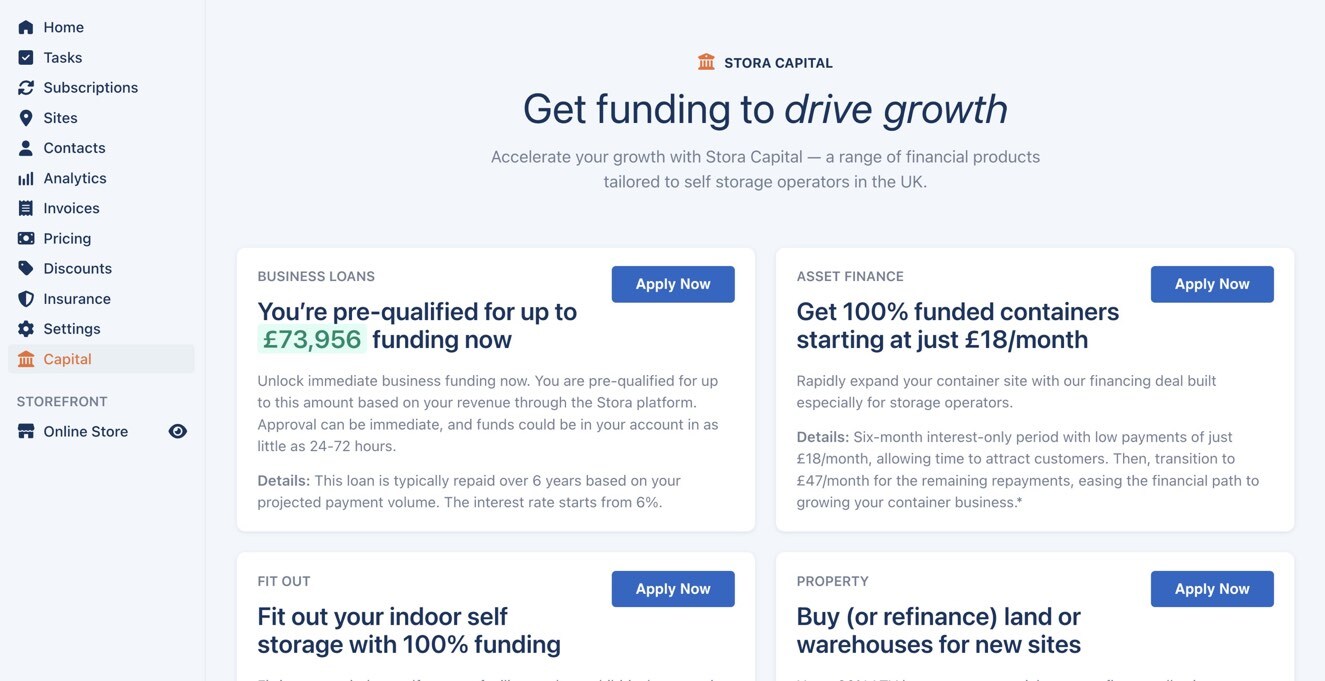Click the Analytics bar chart icon
The height and width of the screenshot is (681, 1325).
26,178
